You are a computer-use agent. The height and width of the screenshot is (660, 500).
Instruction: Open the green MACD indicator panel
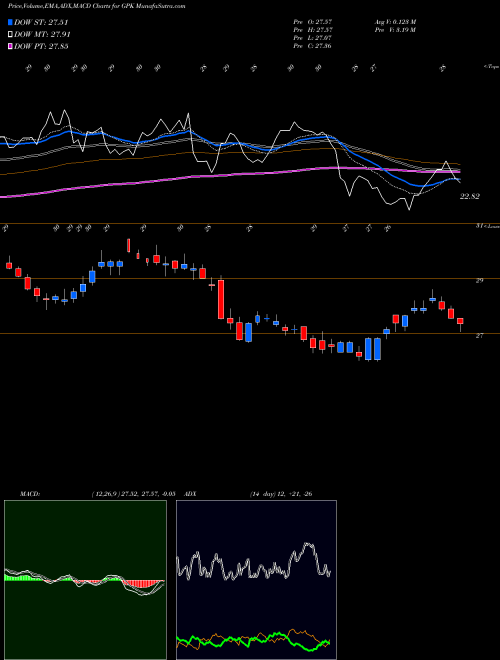click(85, 580)
